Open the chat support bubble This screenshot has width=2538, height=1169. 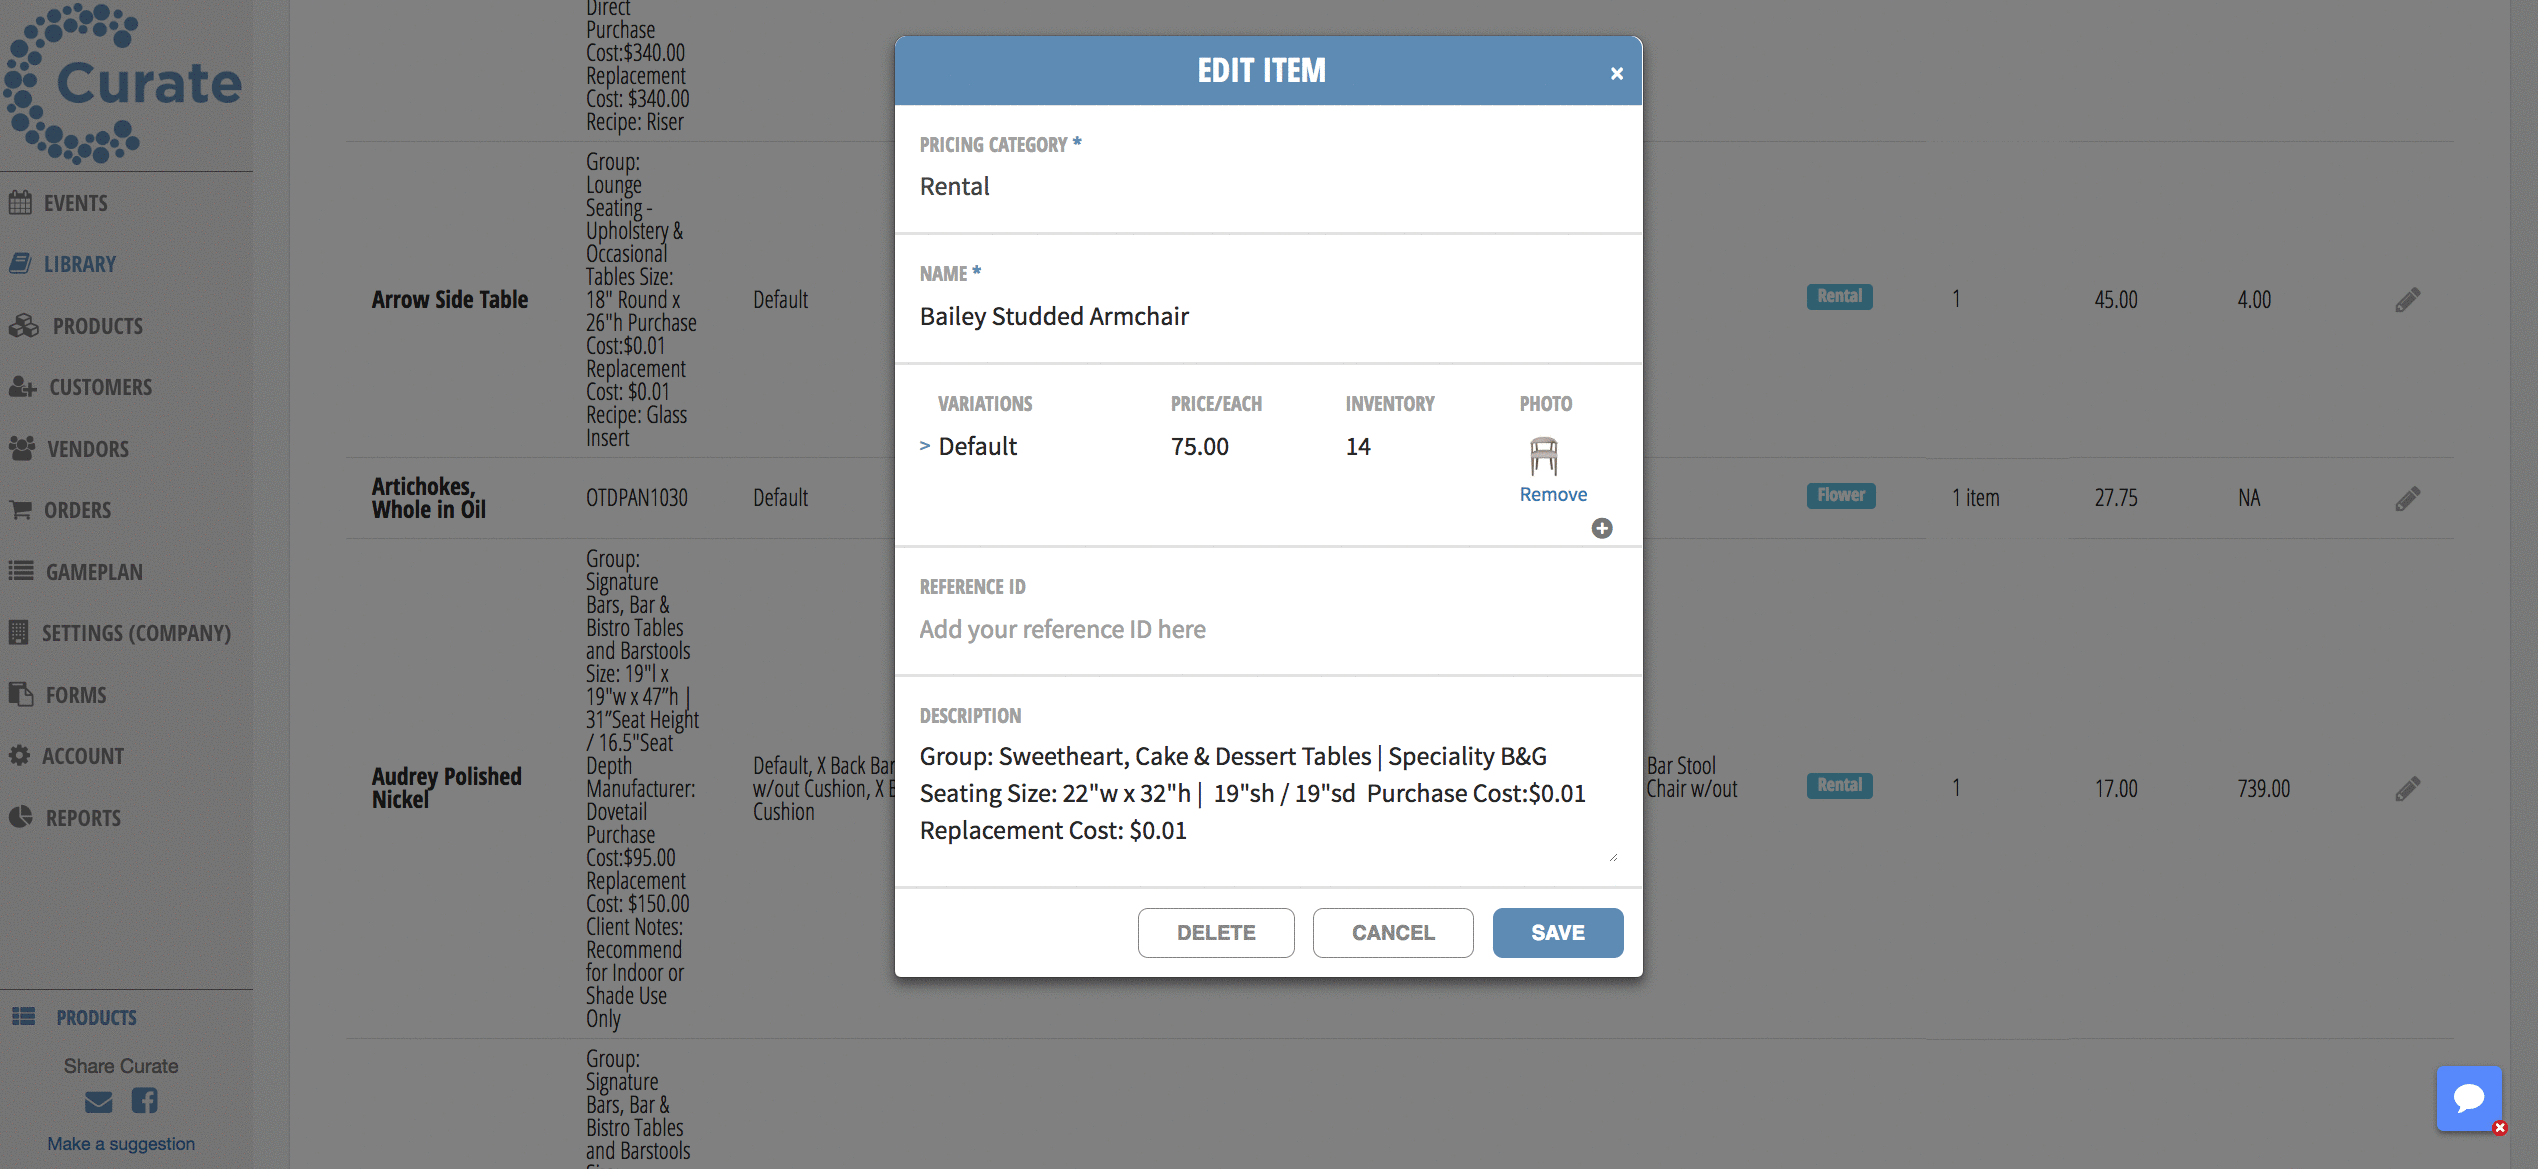pyautogui.click(x=2469, y=1098)
